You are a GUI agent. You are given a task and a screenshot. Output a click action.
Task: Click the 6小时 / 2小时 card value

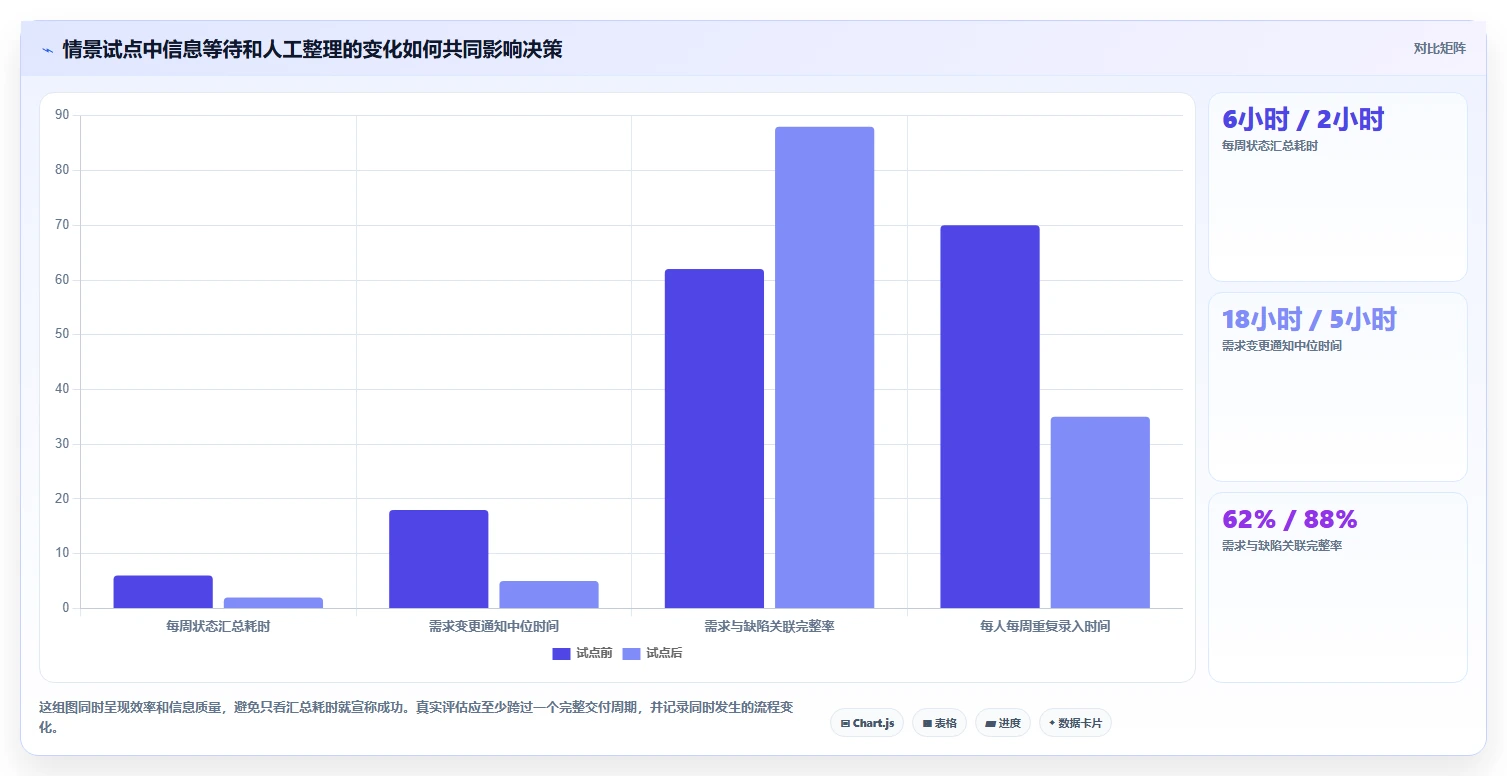1303,120
